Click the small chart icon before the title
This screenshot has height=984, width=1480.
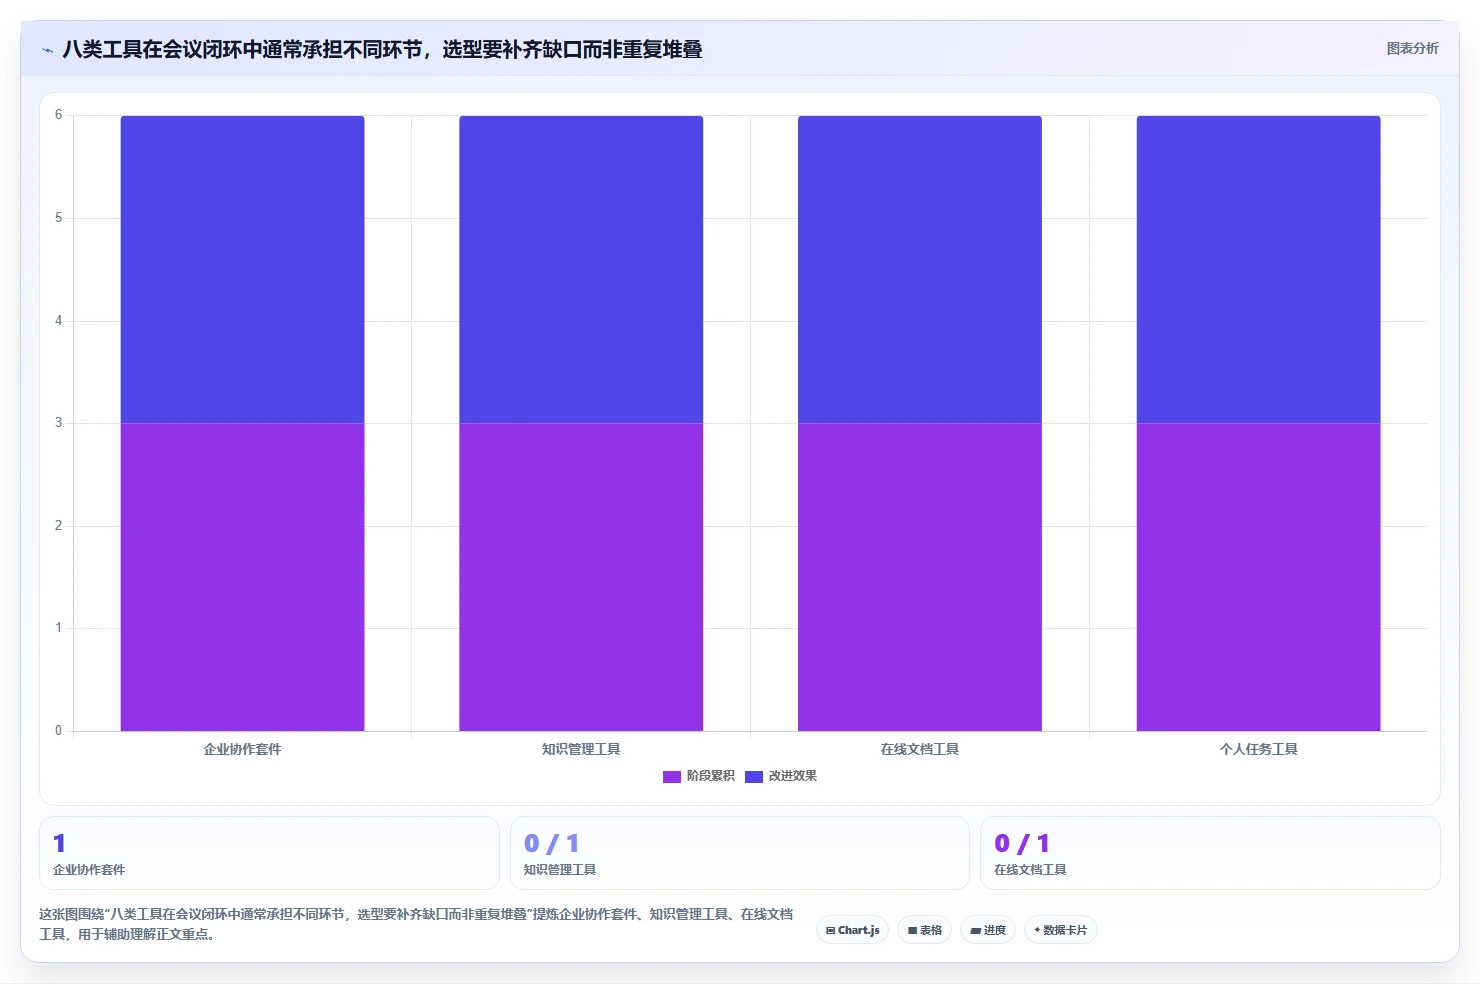47,50
